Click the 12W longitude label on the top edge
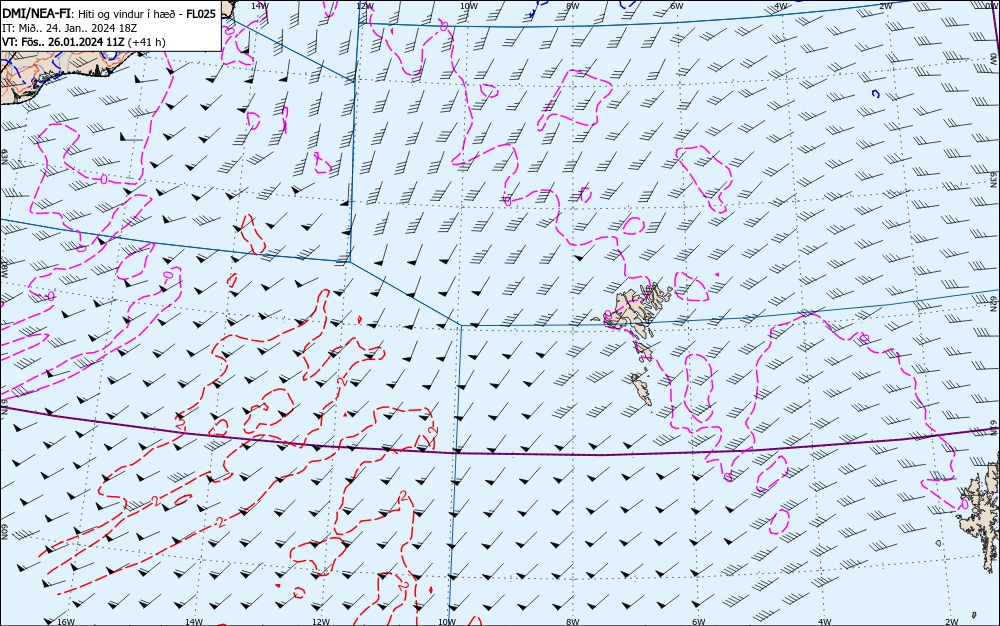This screenshot has width=1000, height=626. click(x=365, y=5)
